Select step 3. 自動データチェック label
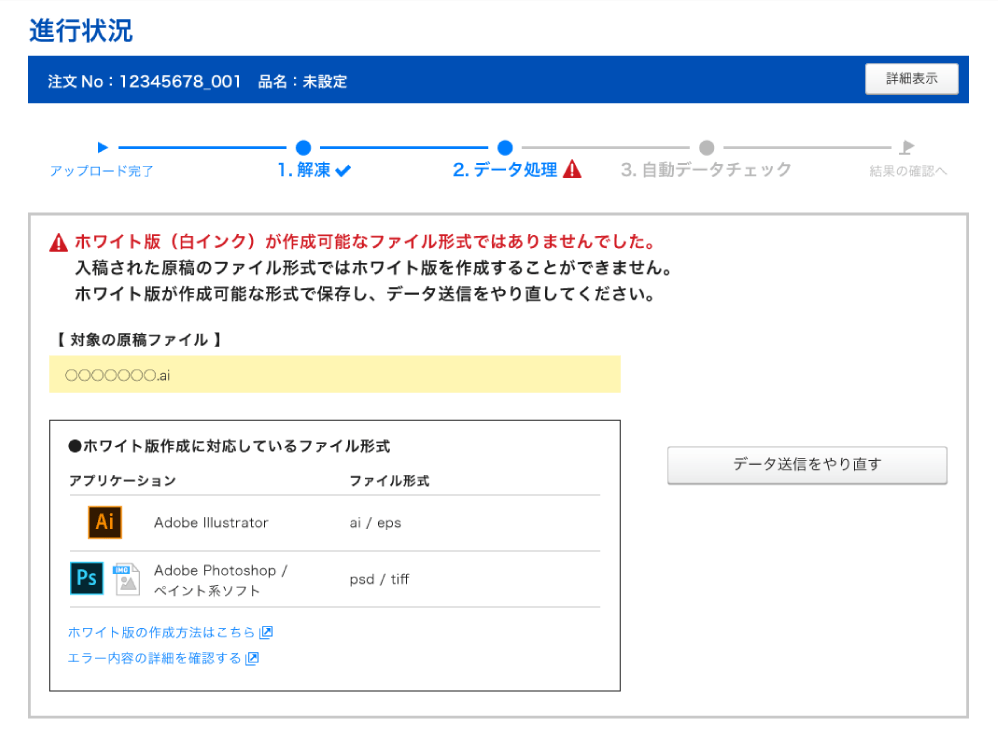 click(706, 170)
